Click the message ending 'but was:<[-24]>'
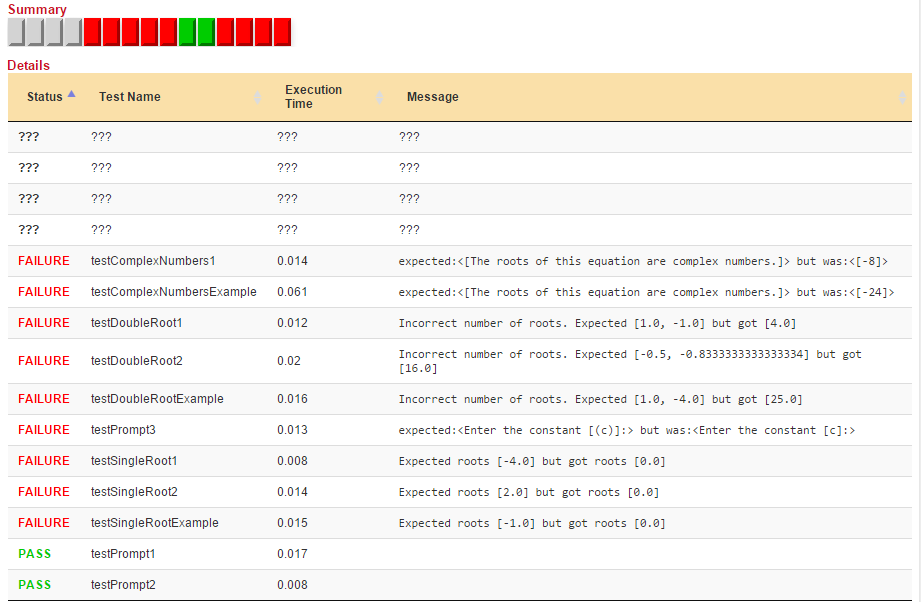Viewport: 921px width, 602px height. click(x=647, y=292)
